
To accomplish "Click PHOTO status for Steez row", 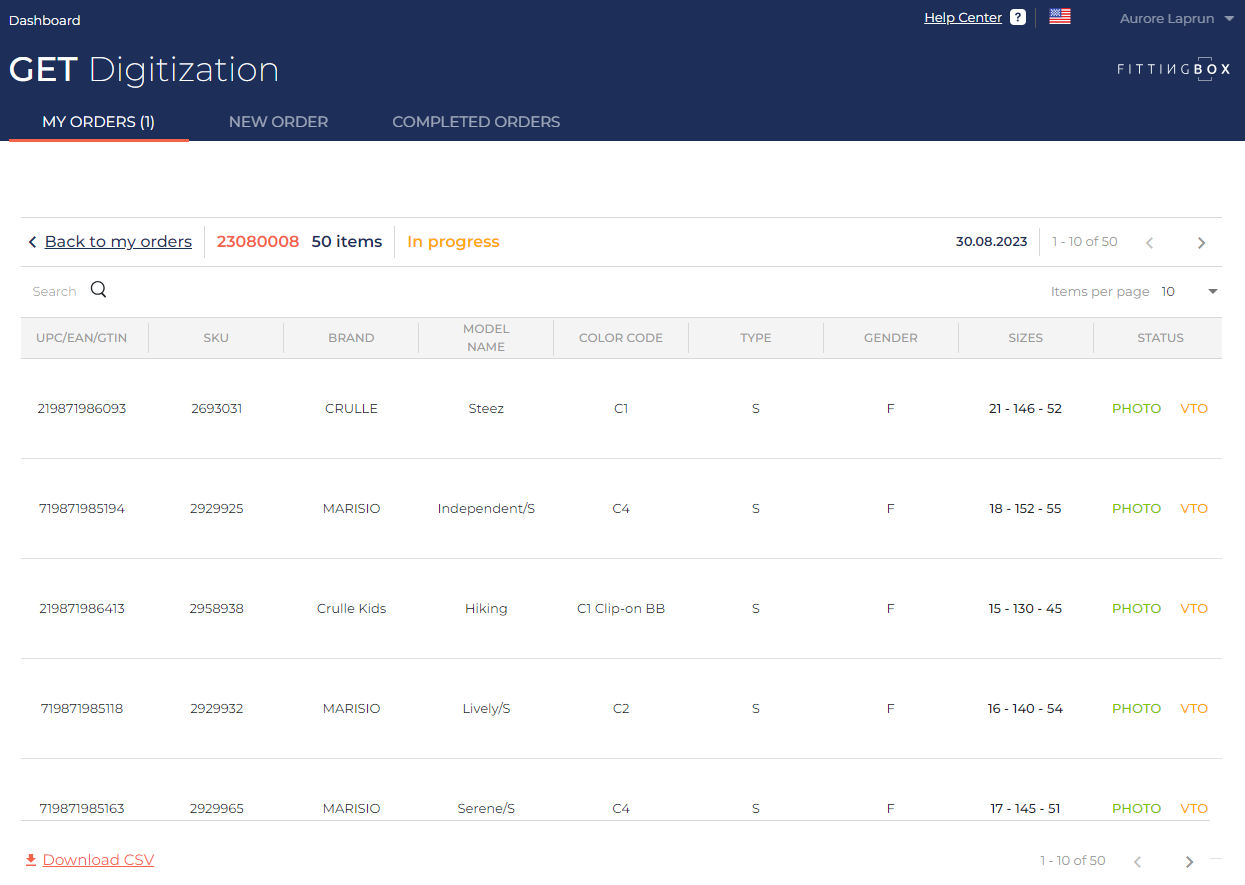I will click(x=1136, y=409).
